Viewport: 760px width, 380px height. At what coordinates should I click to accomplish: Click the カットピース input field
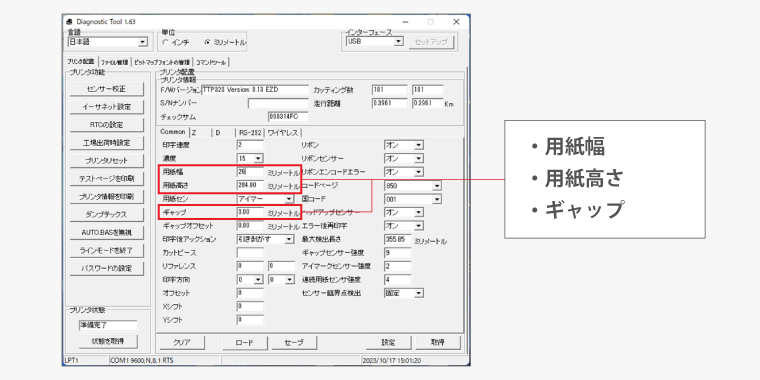click(x=250, y=253)
